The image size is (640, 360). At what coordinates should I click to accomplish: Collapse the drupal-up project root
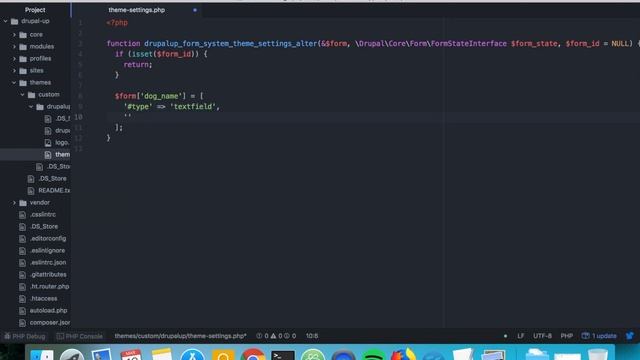coord(6,21)
